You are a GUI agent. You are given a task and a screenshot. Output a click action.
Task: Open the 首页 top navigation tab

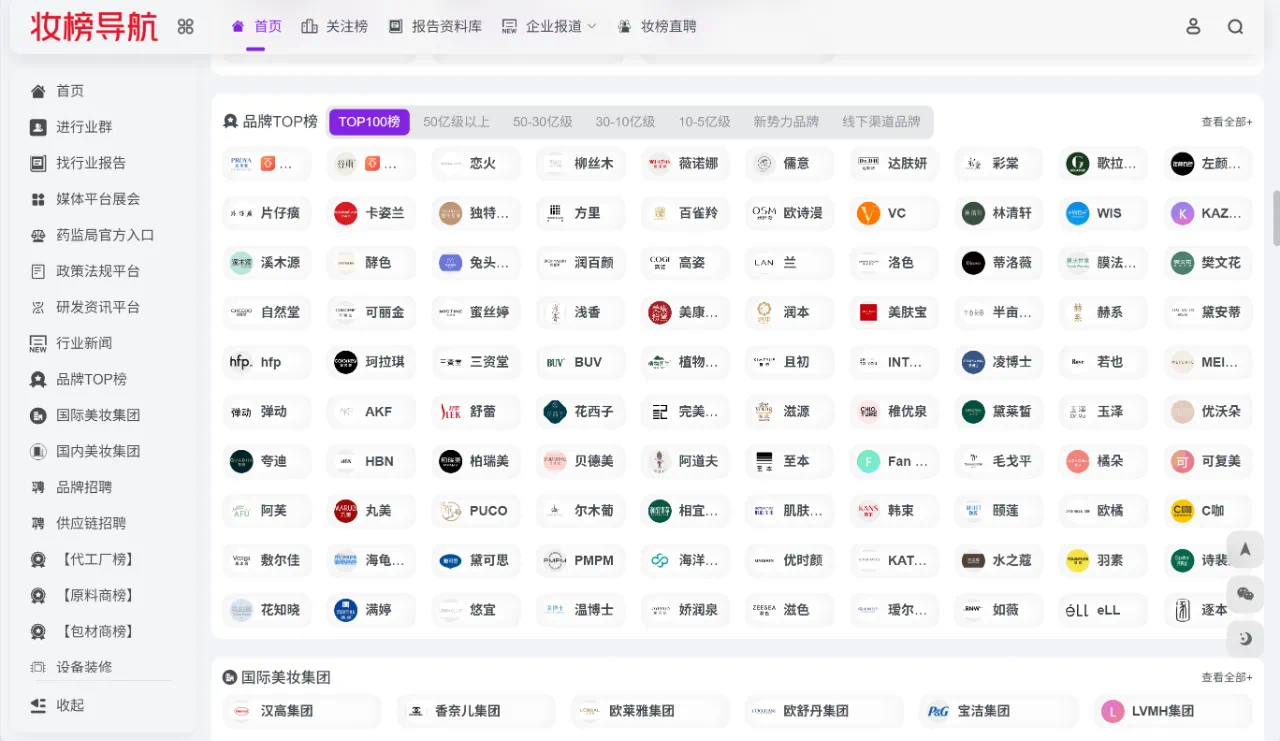click(256, 27)
